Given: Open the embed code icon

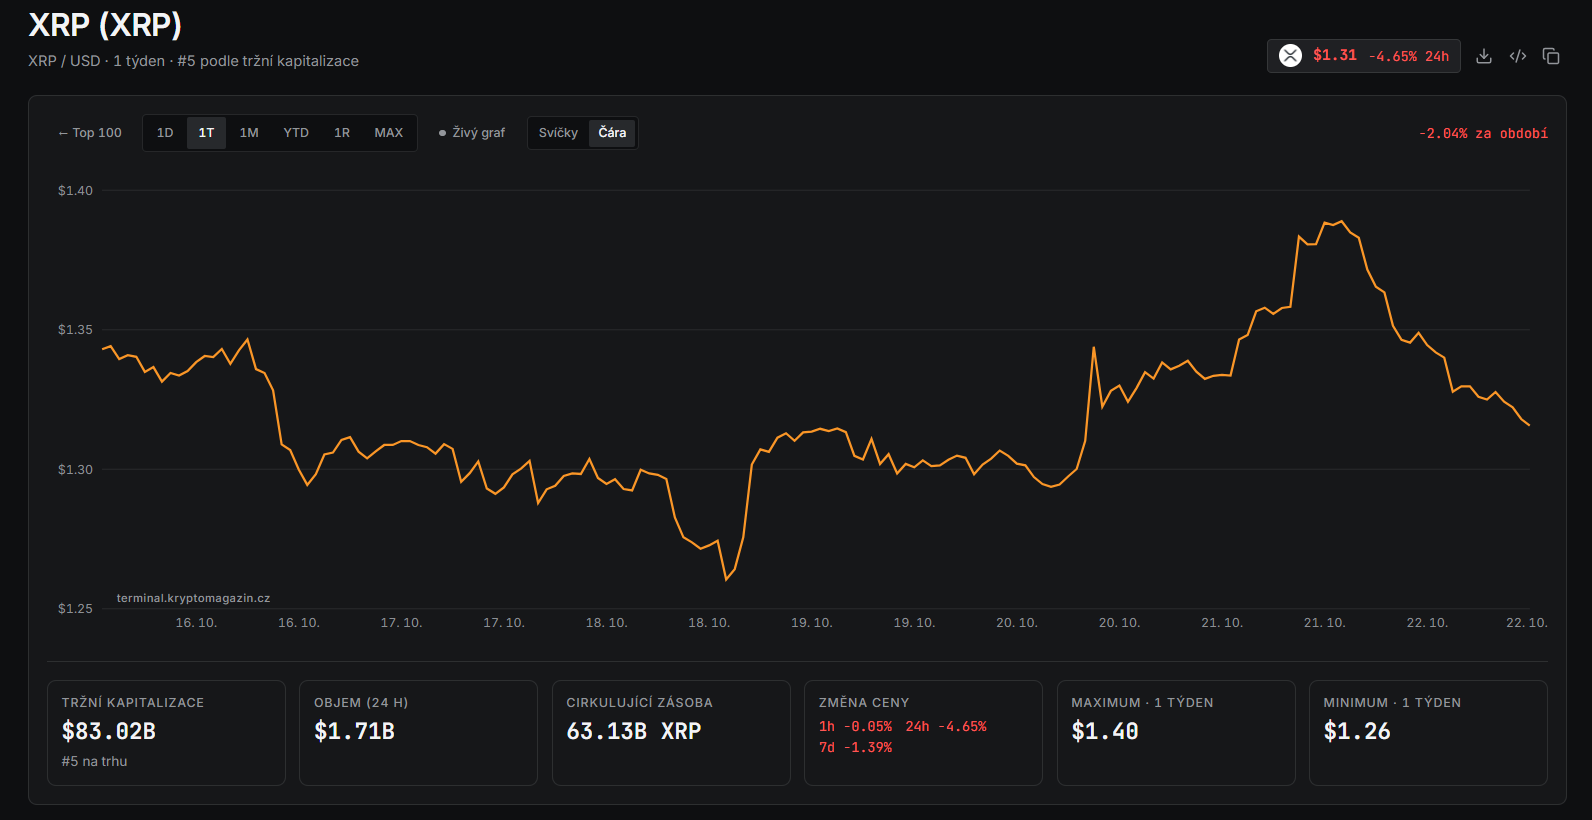Looking at the screenshot, I should tap(1518, 56).
